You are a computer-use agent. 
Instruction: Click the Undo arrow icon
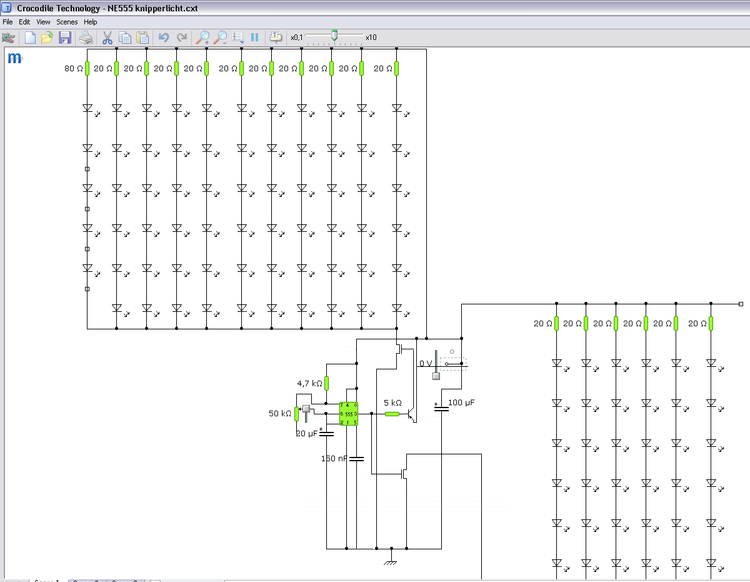(164, 38)
